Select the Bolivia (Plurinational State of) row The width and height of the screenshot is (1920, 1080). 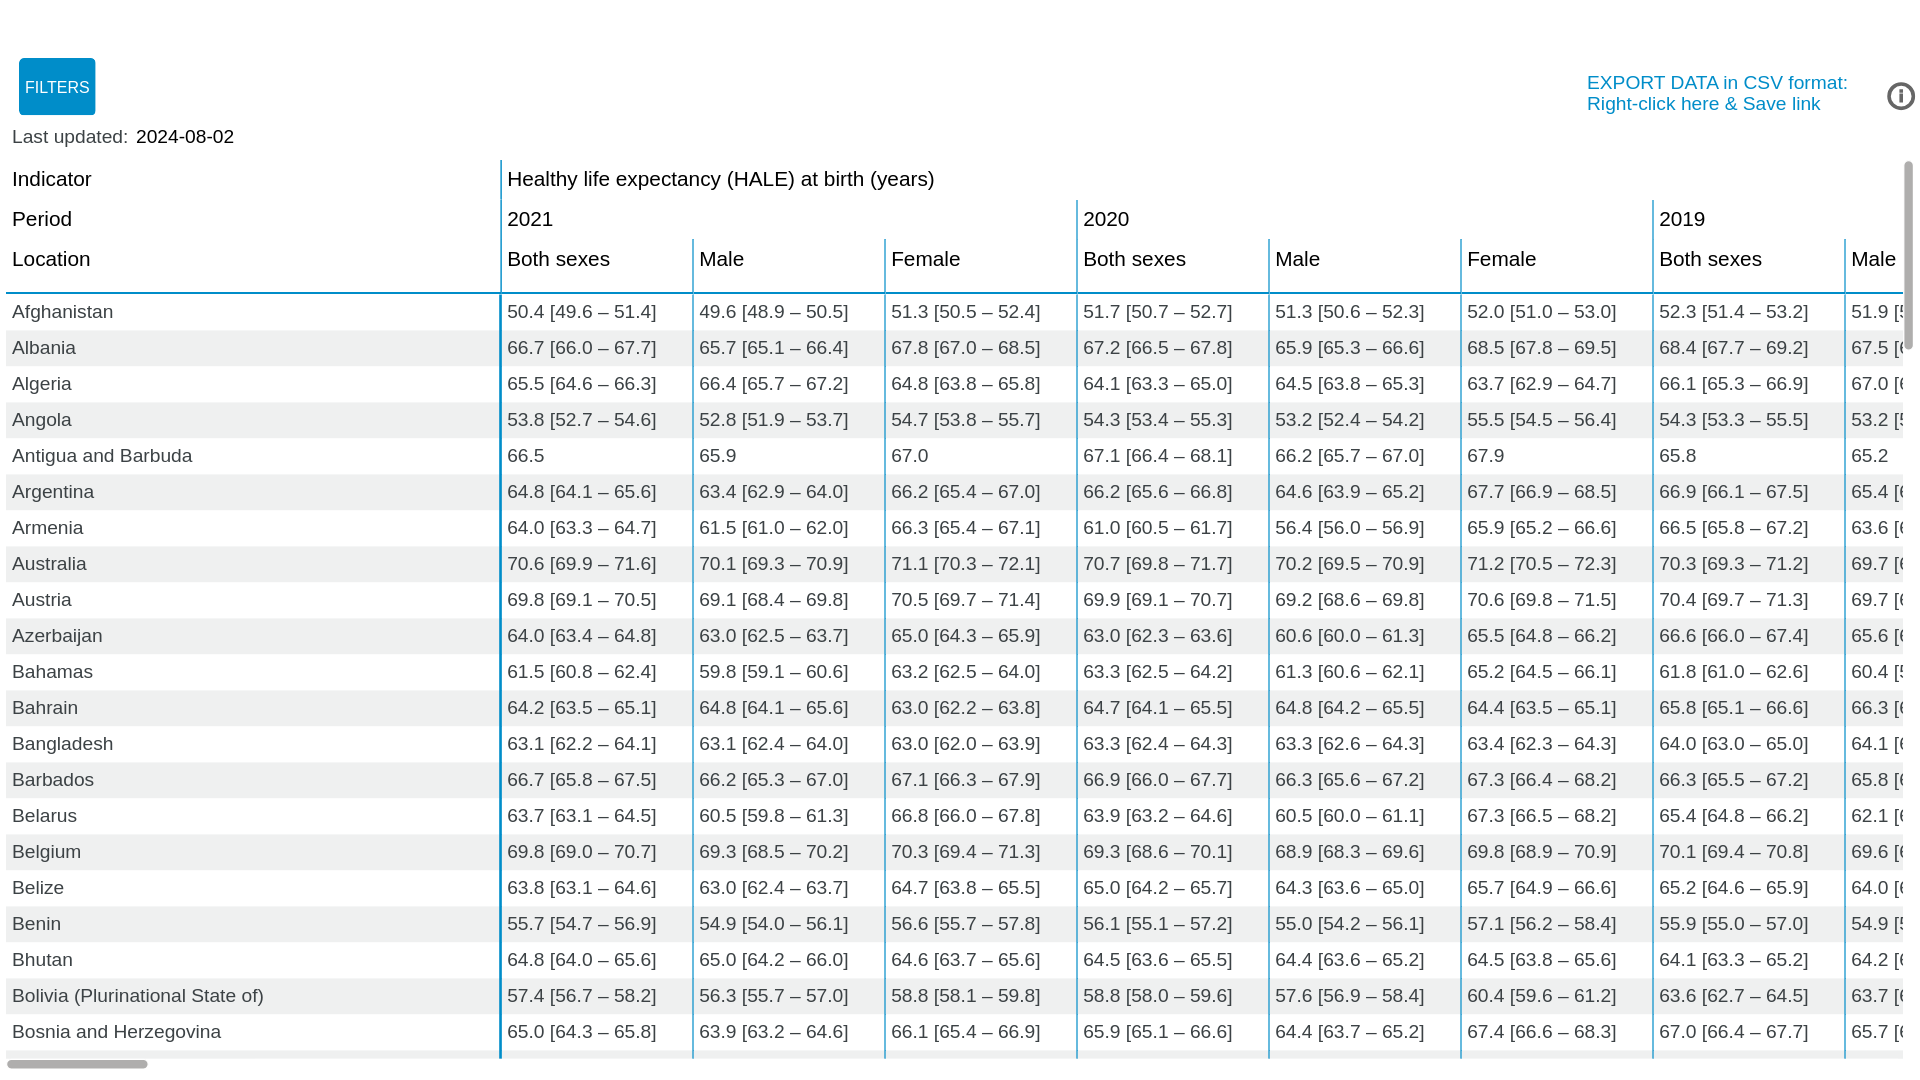pos(138,996)
